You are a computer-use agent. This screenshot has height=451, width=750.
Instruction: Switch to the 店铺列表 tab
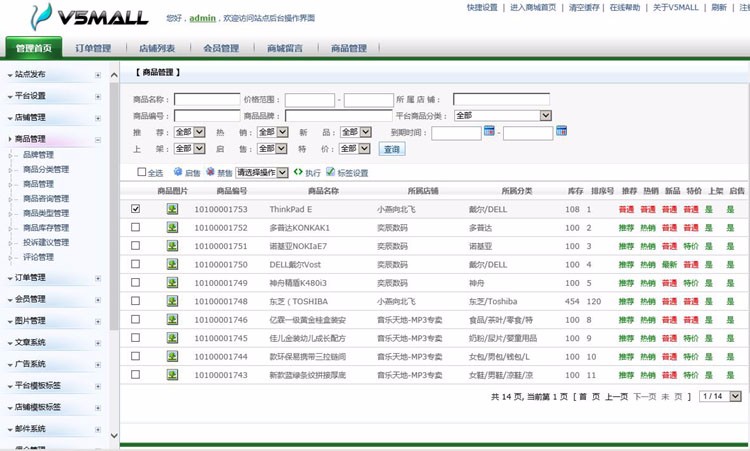pos(157,48)
